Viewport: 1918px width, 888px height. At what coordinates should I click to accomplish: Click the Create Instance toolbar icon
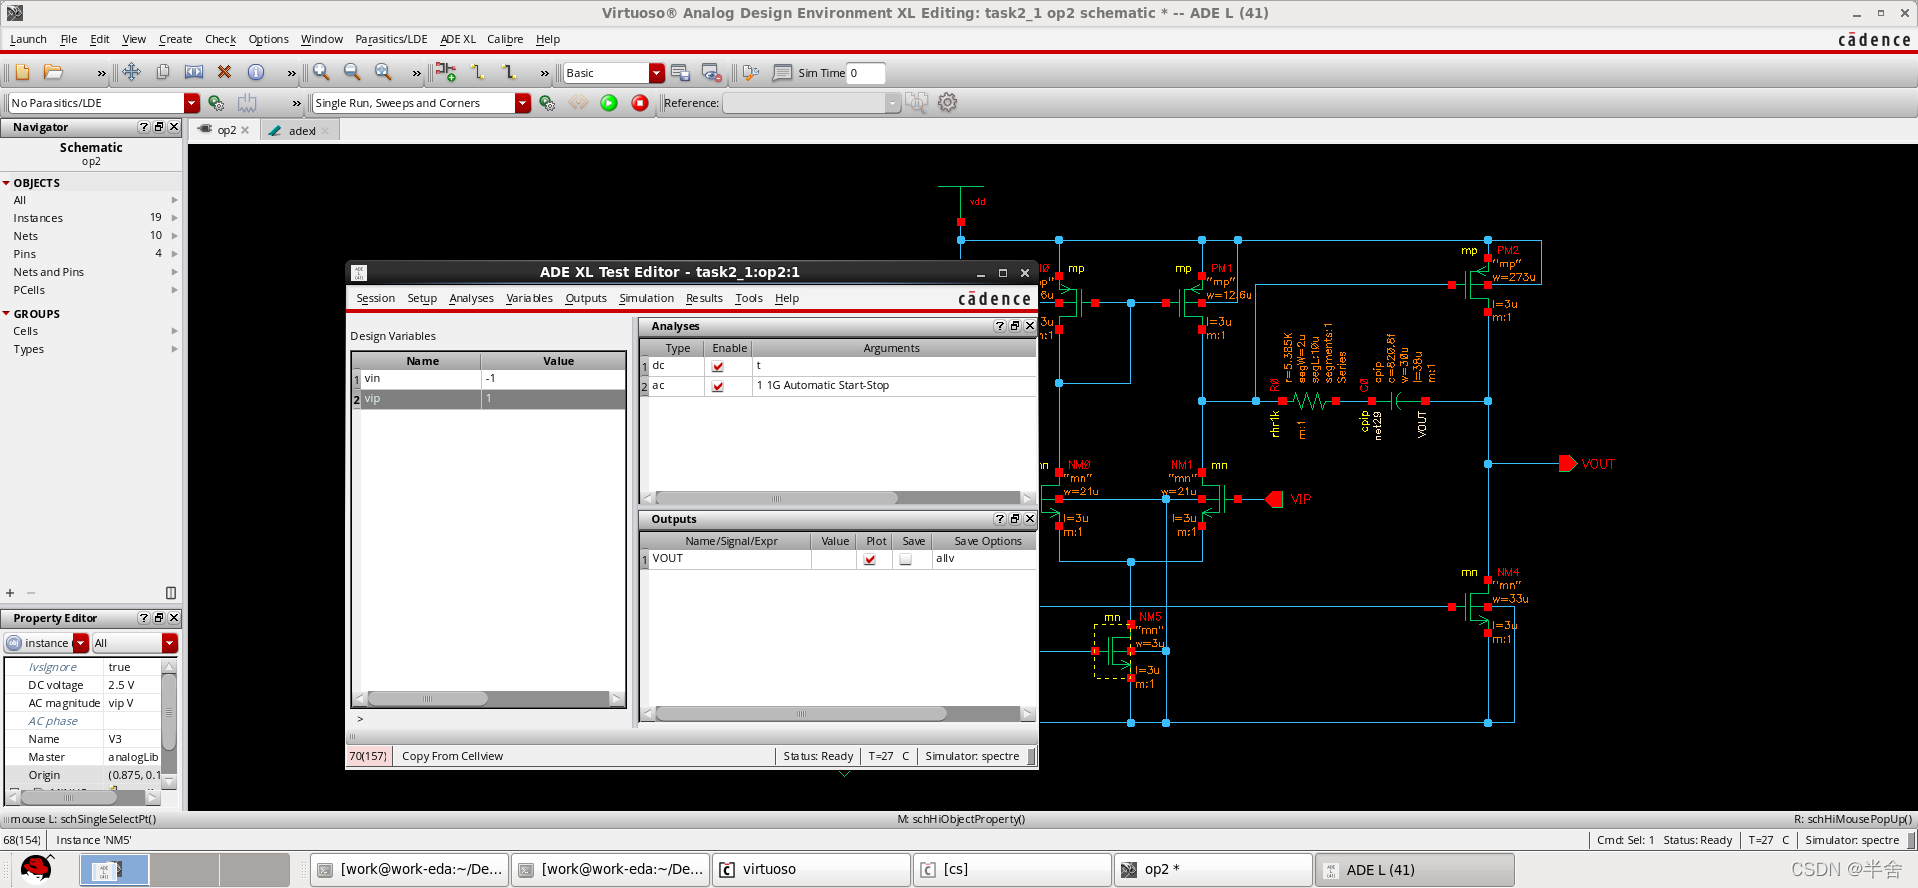(x=446, y=72)
